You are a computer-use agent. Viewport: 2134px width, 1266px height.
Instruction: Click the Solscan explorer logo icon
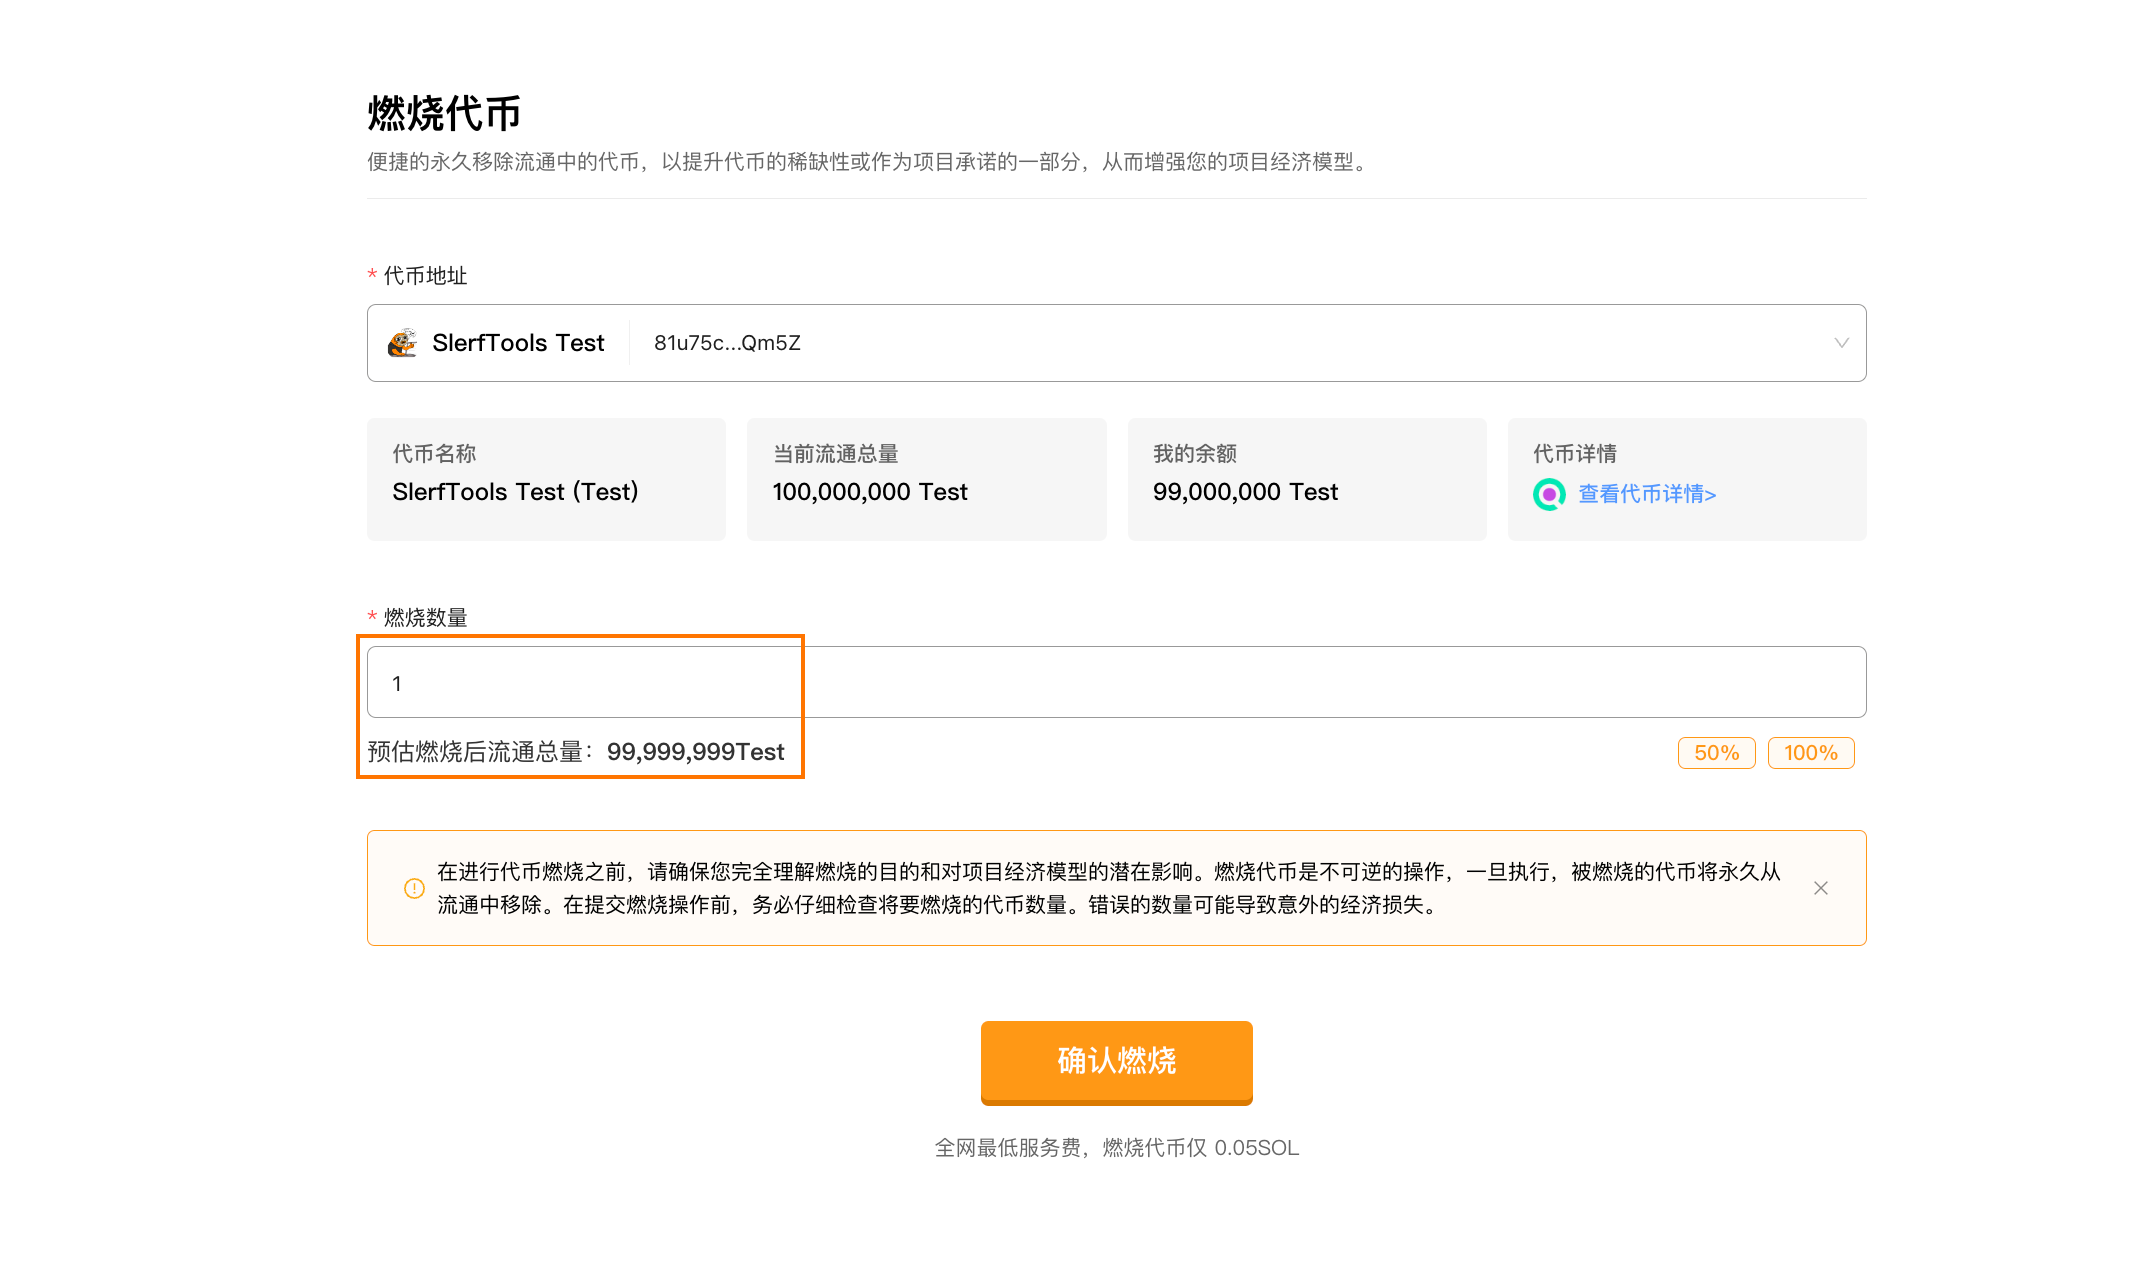(x=1549, y=494)
